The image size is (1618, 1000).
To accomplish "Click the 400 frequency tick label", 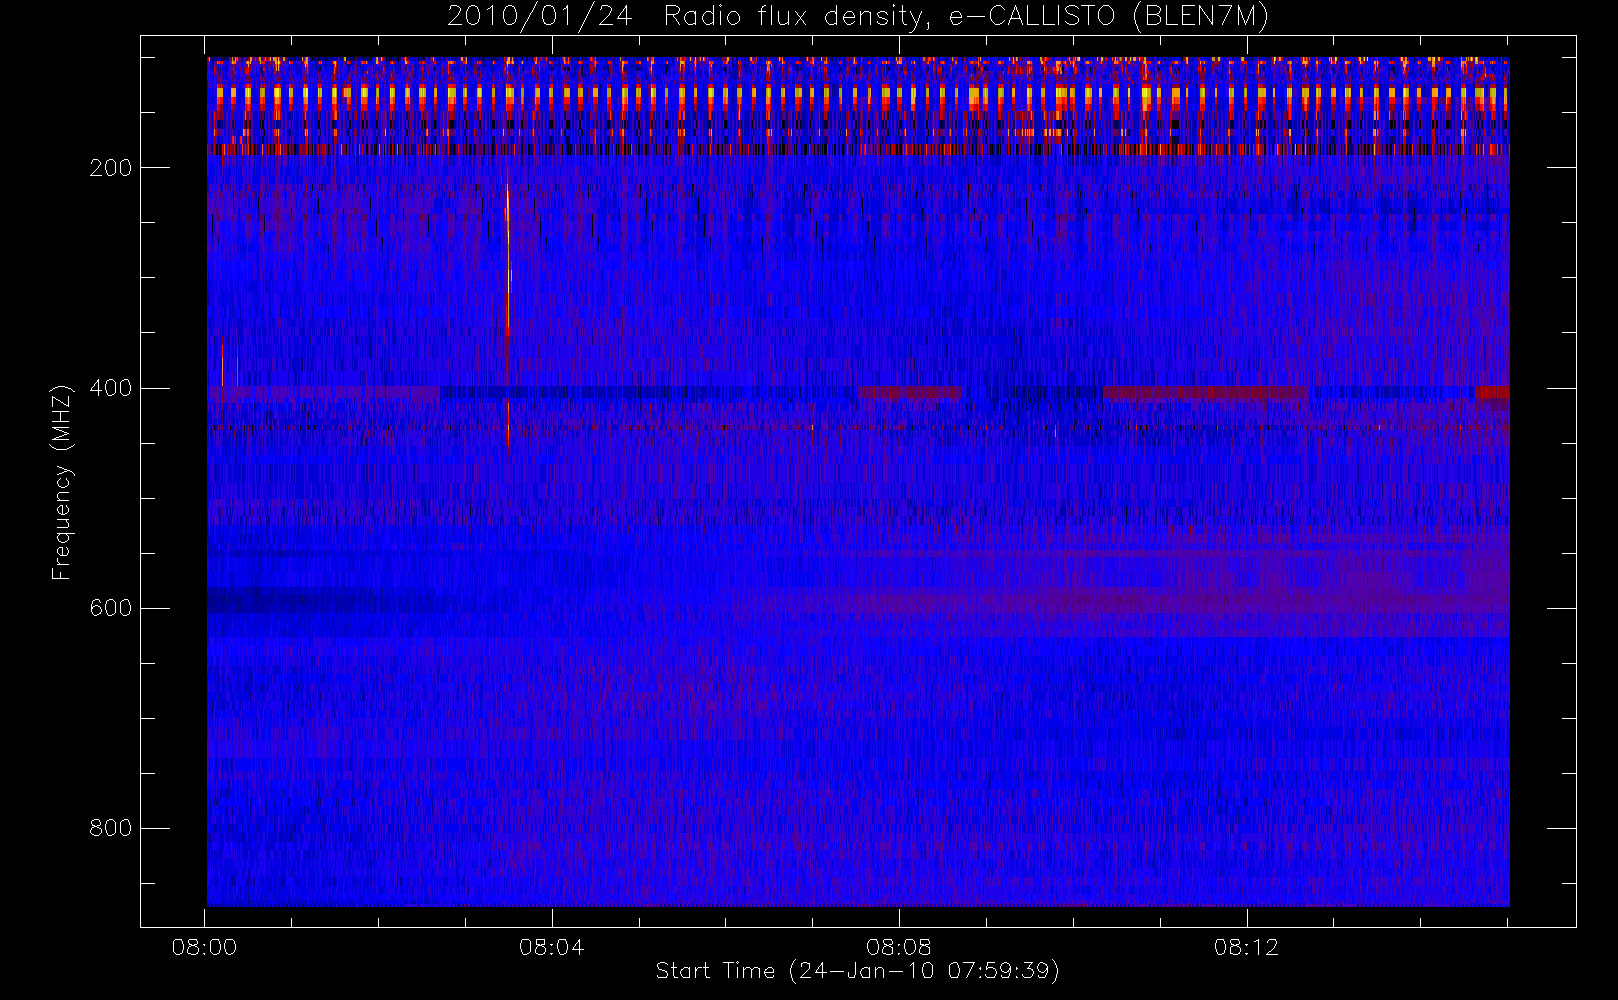I will click(111, 388).
